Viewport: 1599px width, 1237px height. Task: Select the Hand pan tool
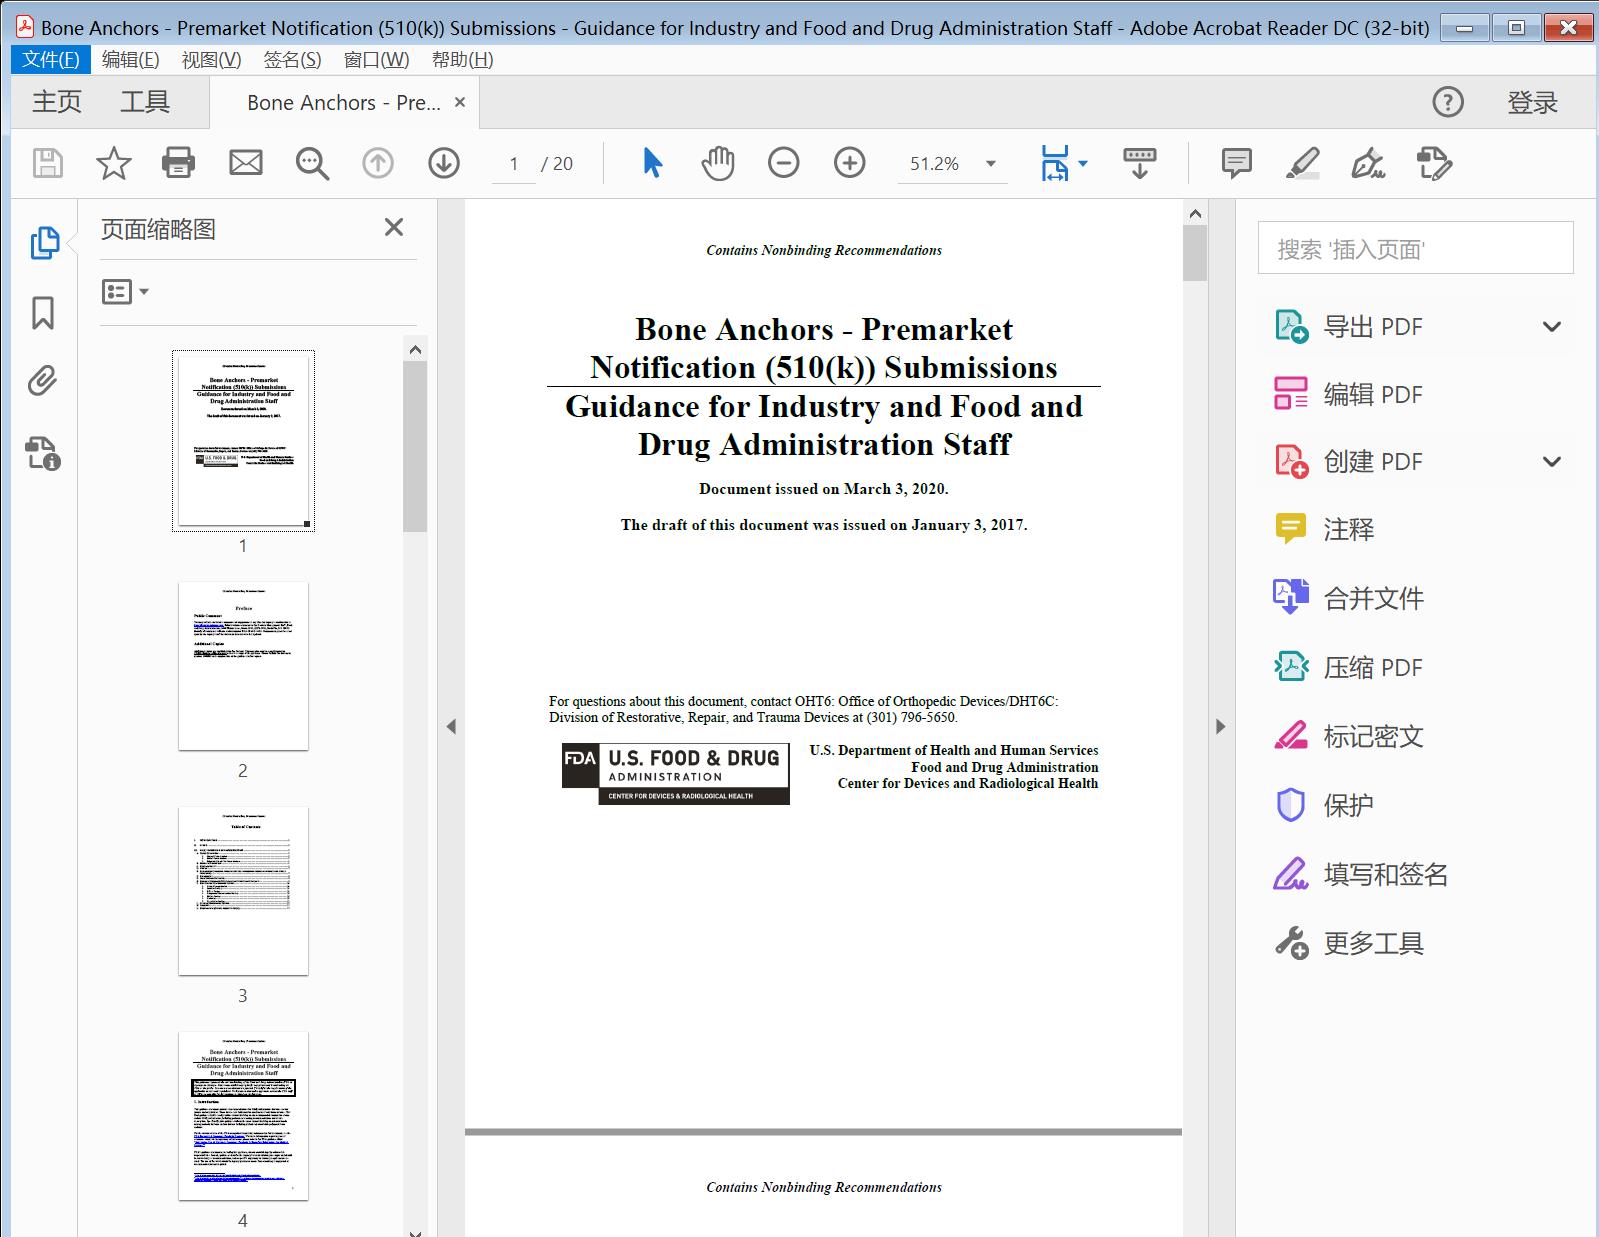pos(717,163)
